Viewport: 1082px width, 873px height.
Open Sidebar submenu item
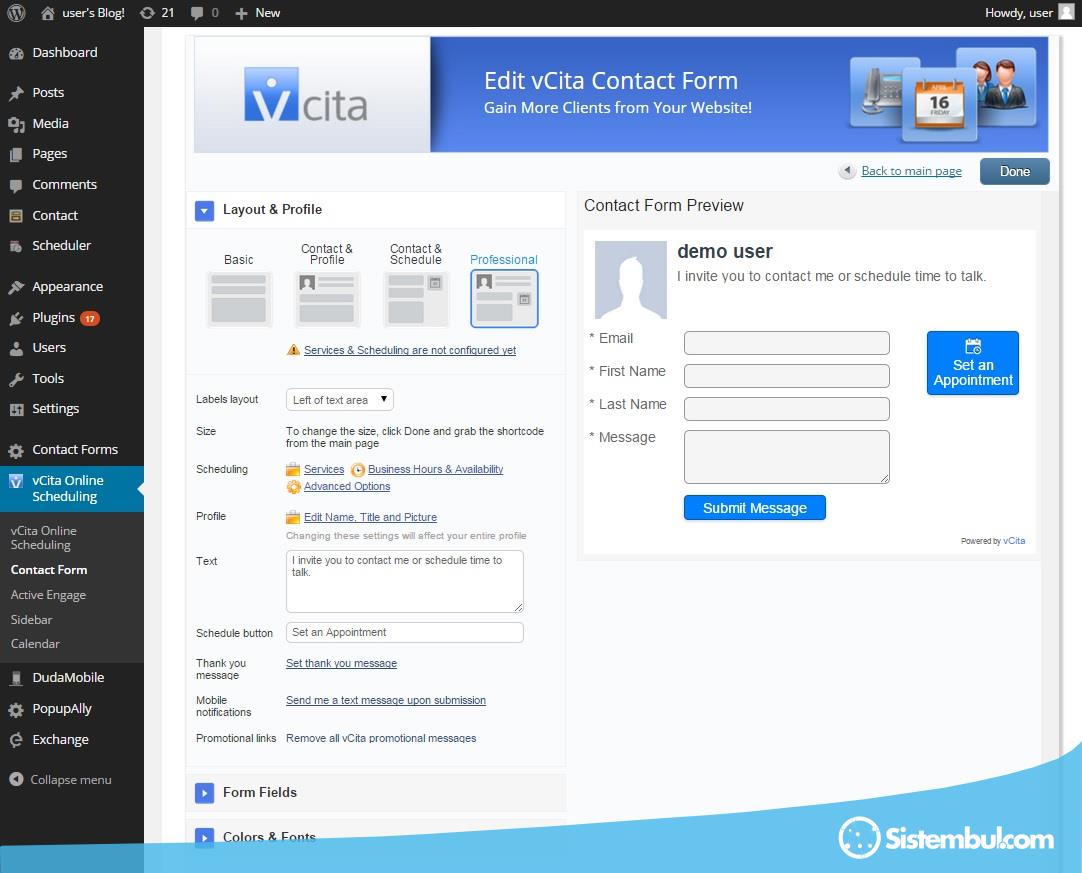[x=31, y=620]
